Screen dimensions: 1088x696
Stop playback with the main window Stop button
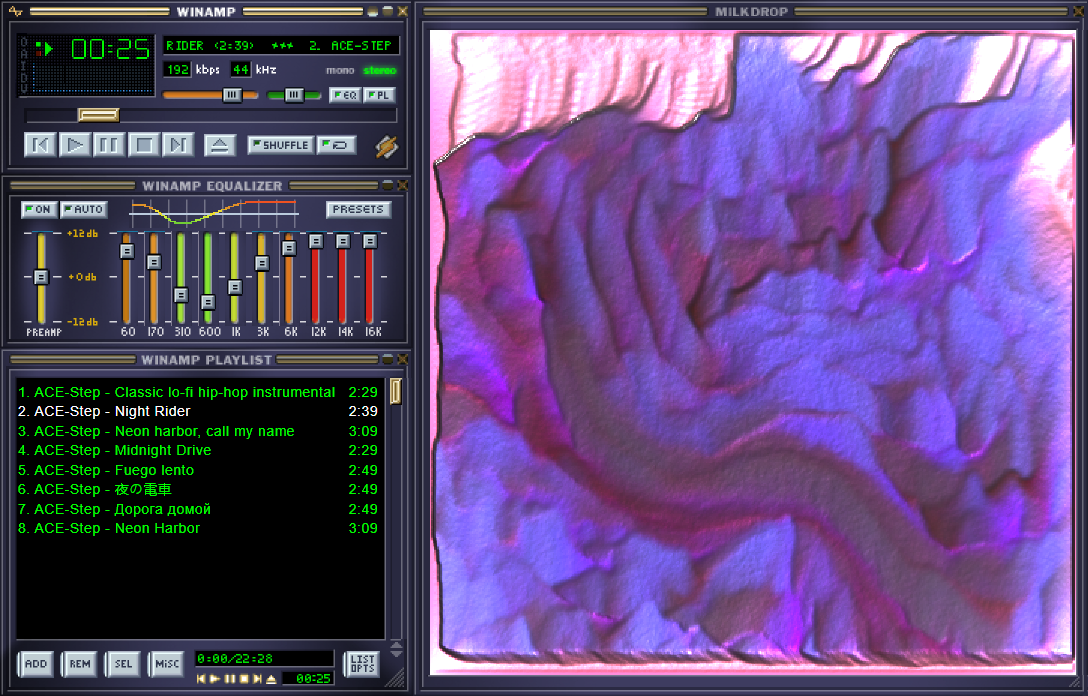click(144, 145)
